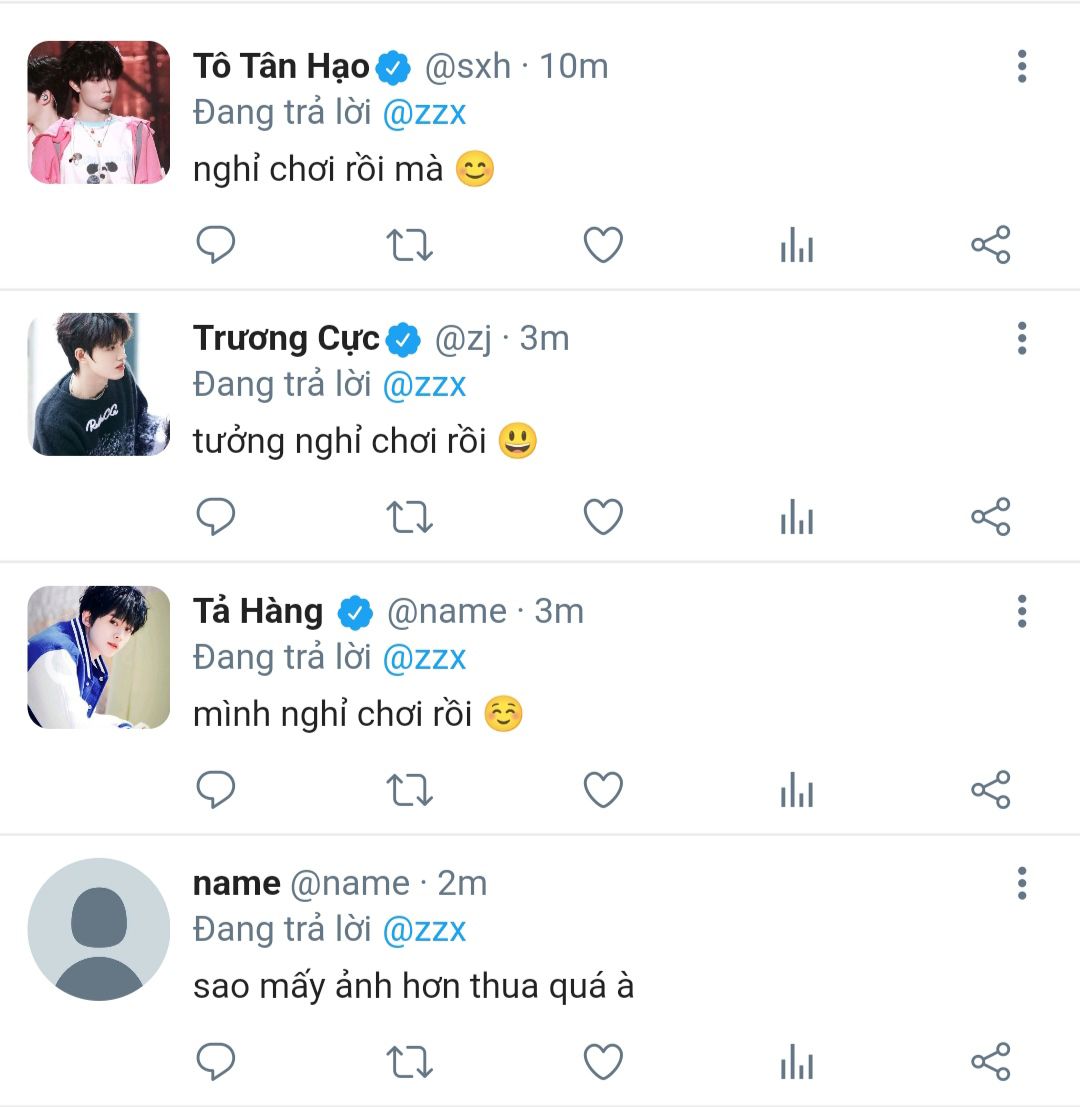Click the @zzx mention in Trương Cực's reply
1080x1107 pixels.
coord(425,385)
